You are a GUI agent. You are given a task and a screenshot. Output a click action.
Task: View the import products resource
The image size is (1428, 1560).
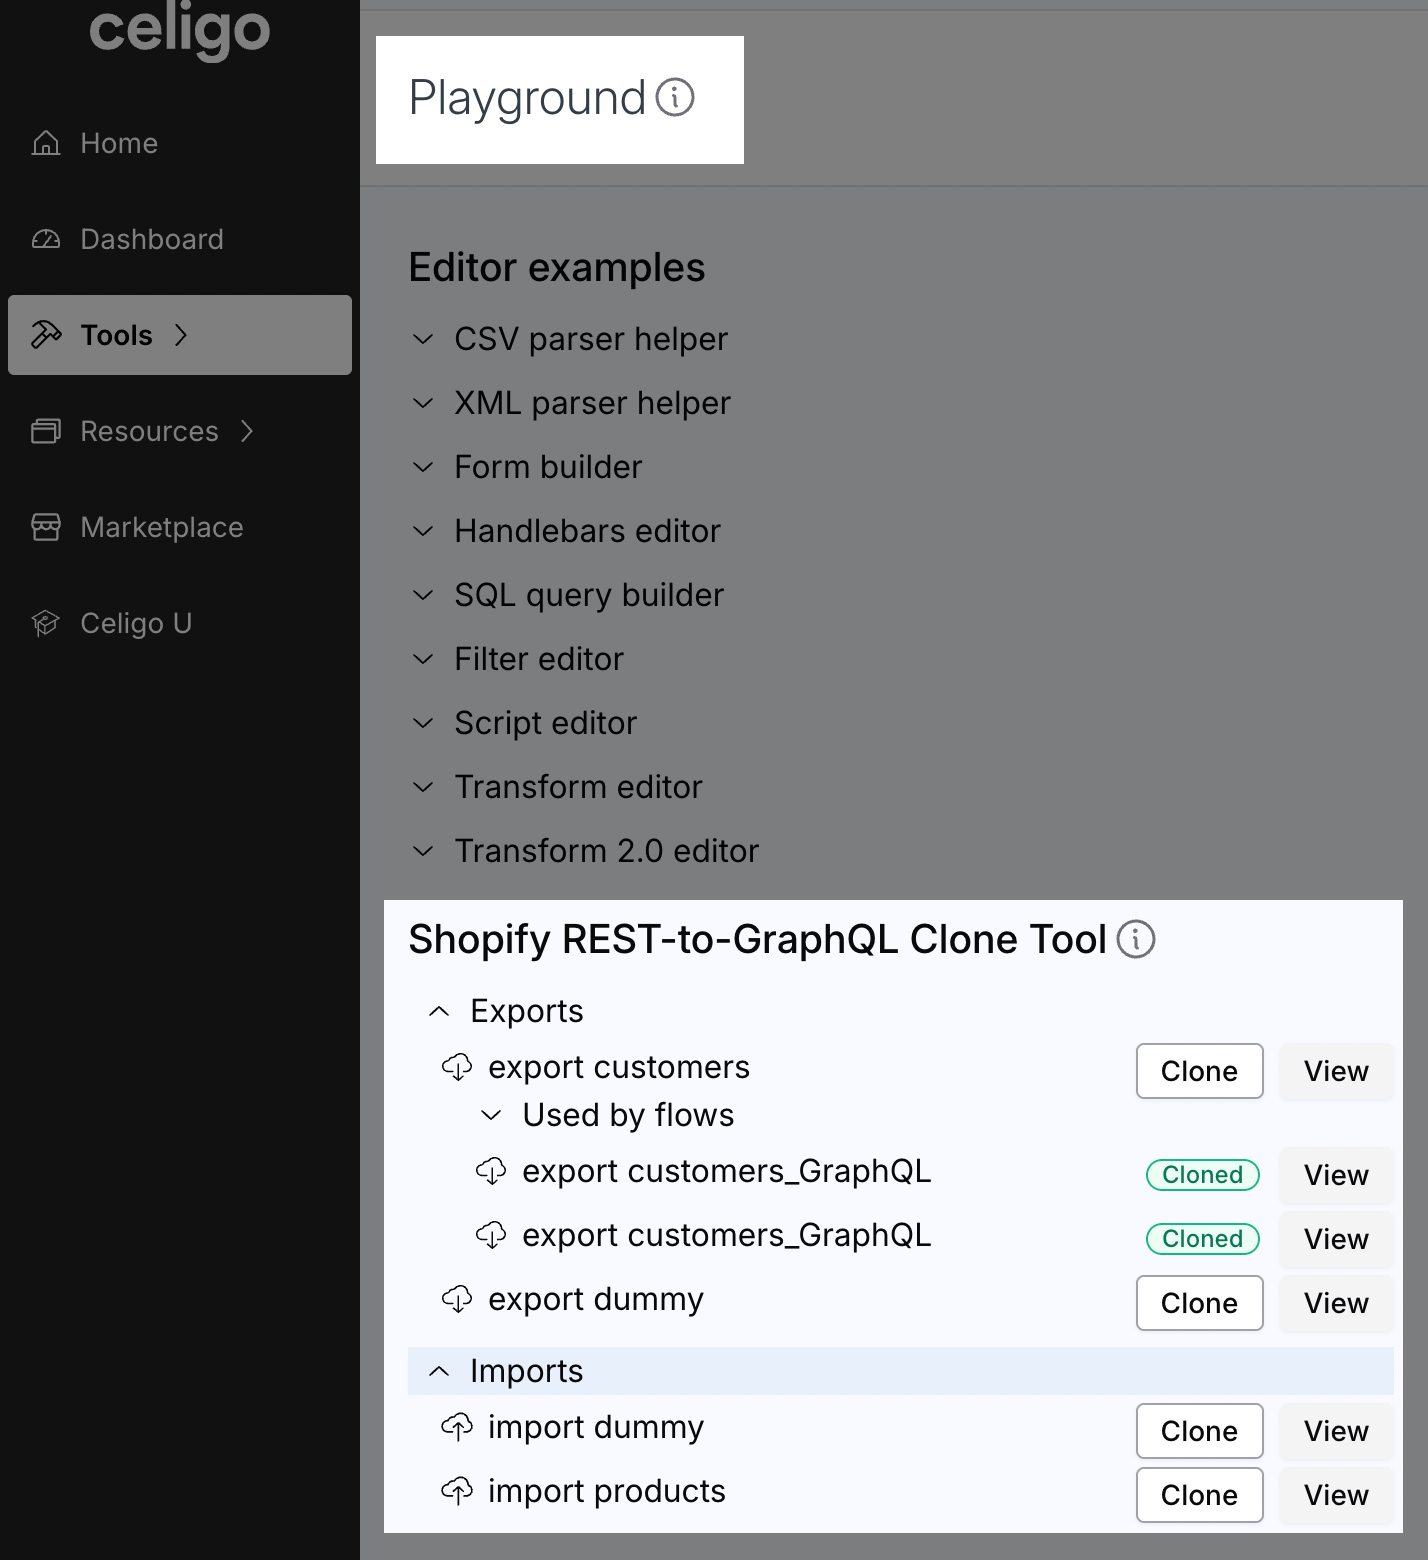[1336, 1495]
